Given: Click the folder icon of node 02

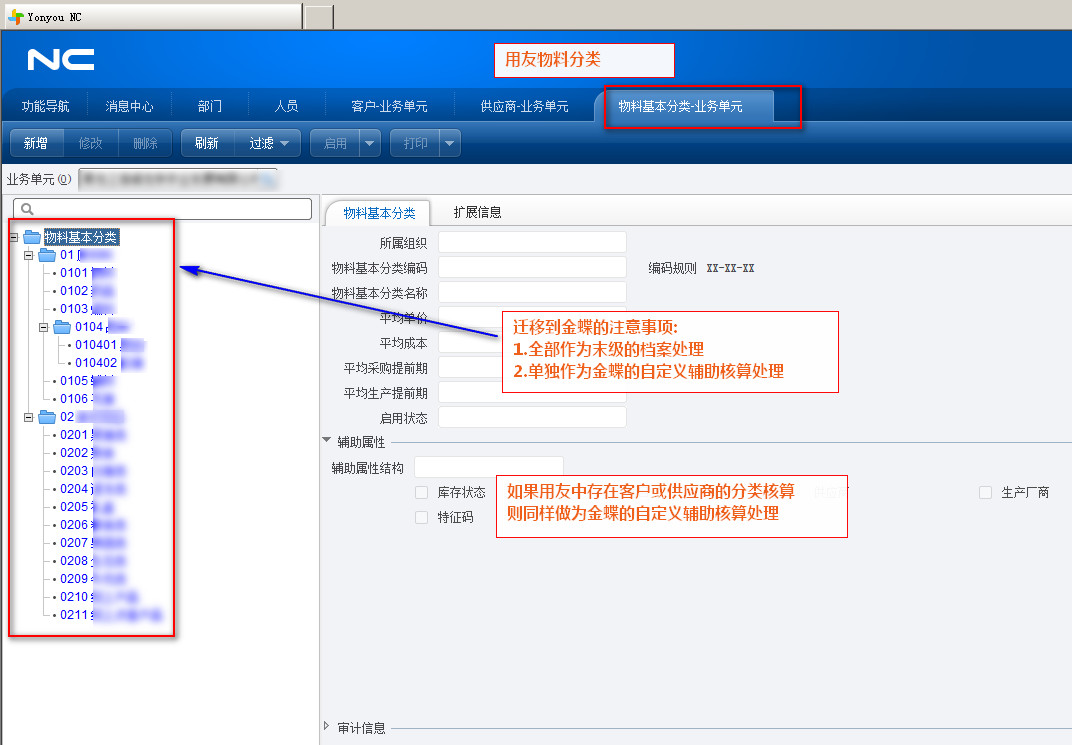Looking at the screenshot, I should [x=47, y=417].
